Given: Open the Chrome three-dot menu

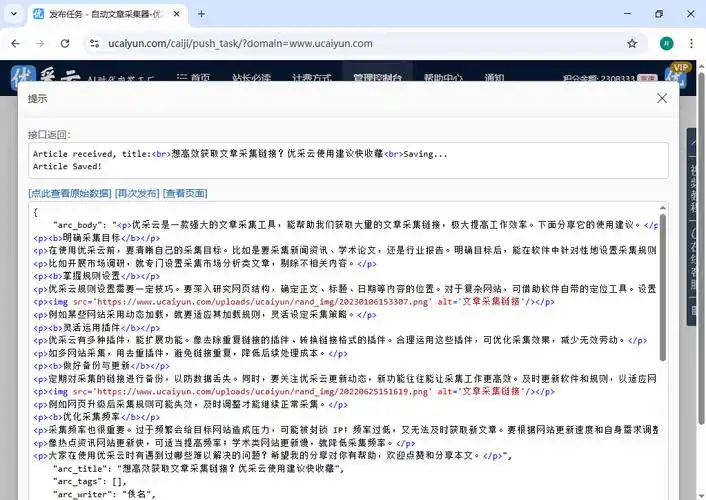Looking at the screenshot, I should (x=691, y=43).
